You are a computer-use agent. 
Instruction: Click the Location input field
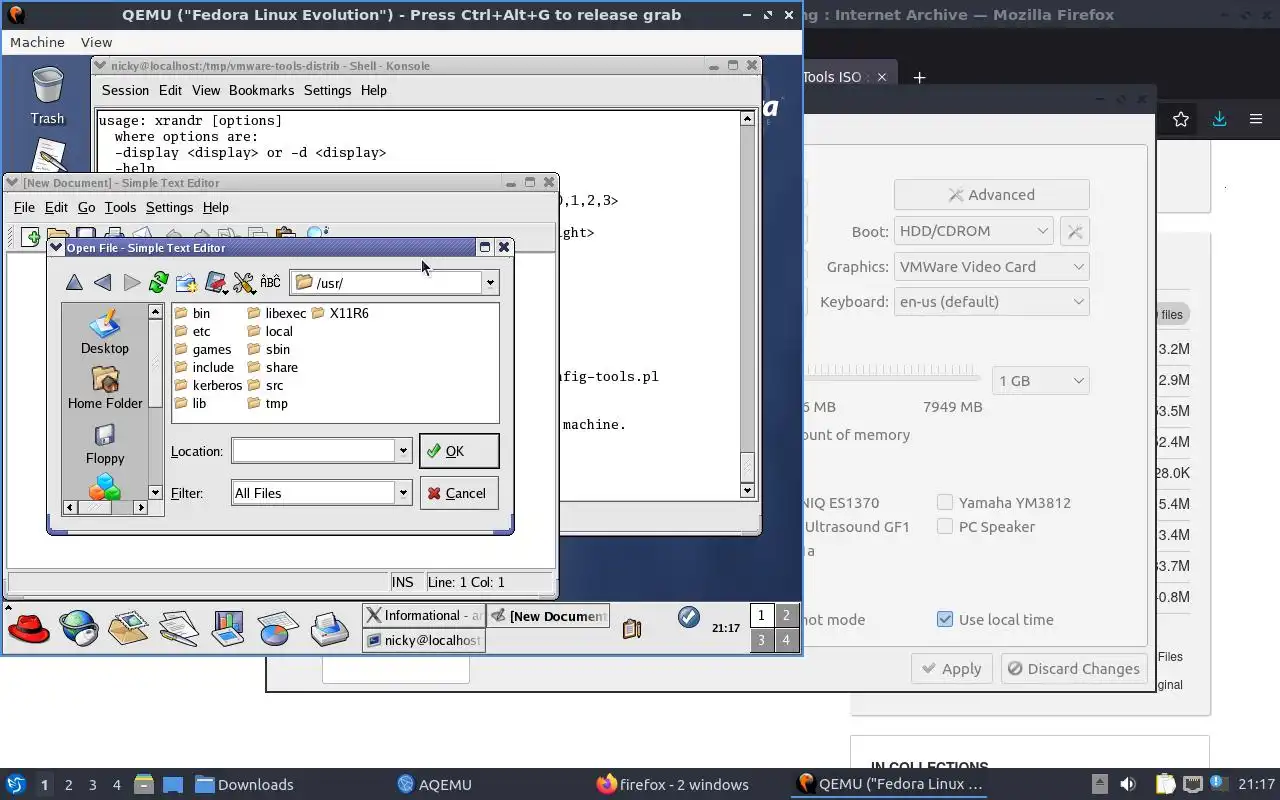[x=314, y=451]
